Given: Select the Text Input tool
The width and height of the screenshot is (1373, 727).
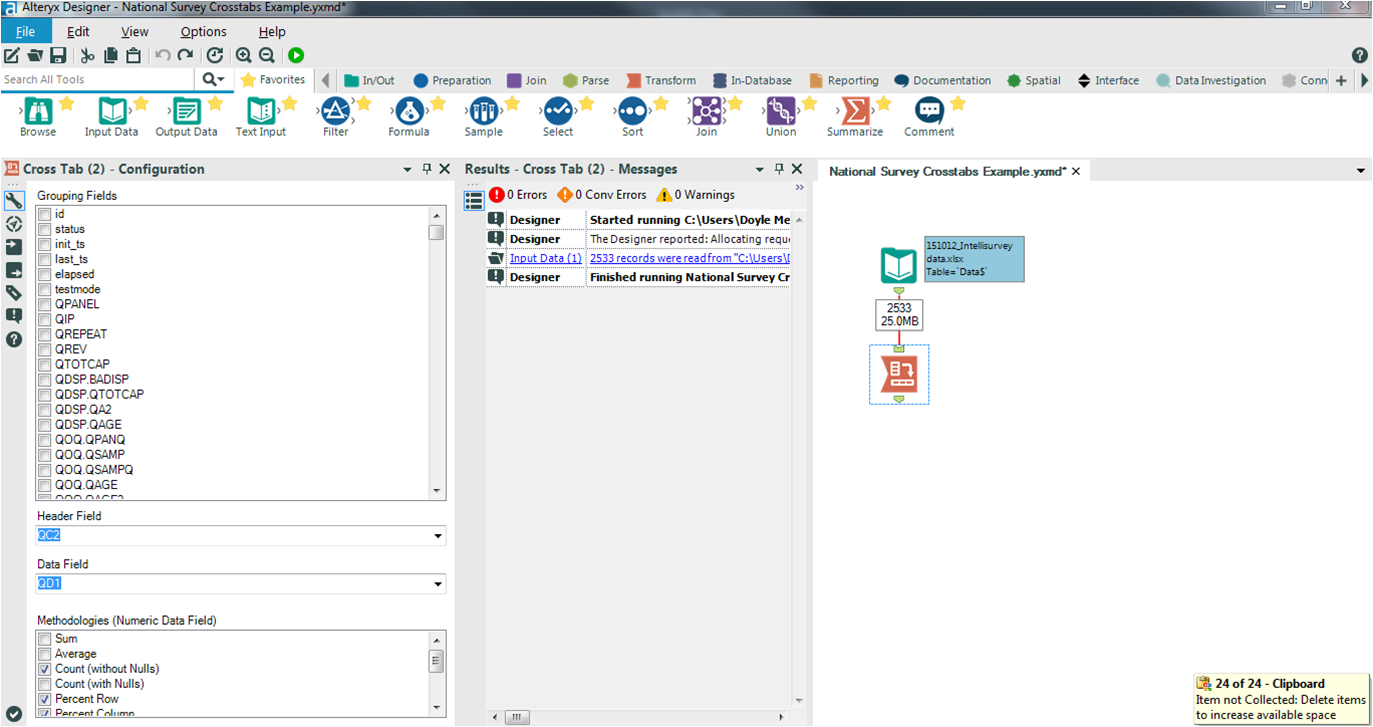Looking at the screenshot, I should coord(260,117).
